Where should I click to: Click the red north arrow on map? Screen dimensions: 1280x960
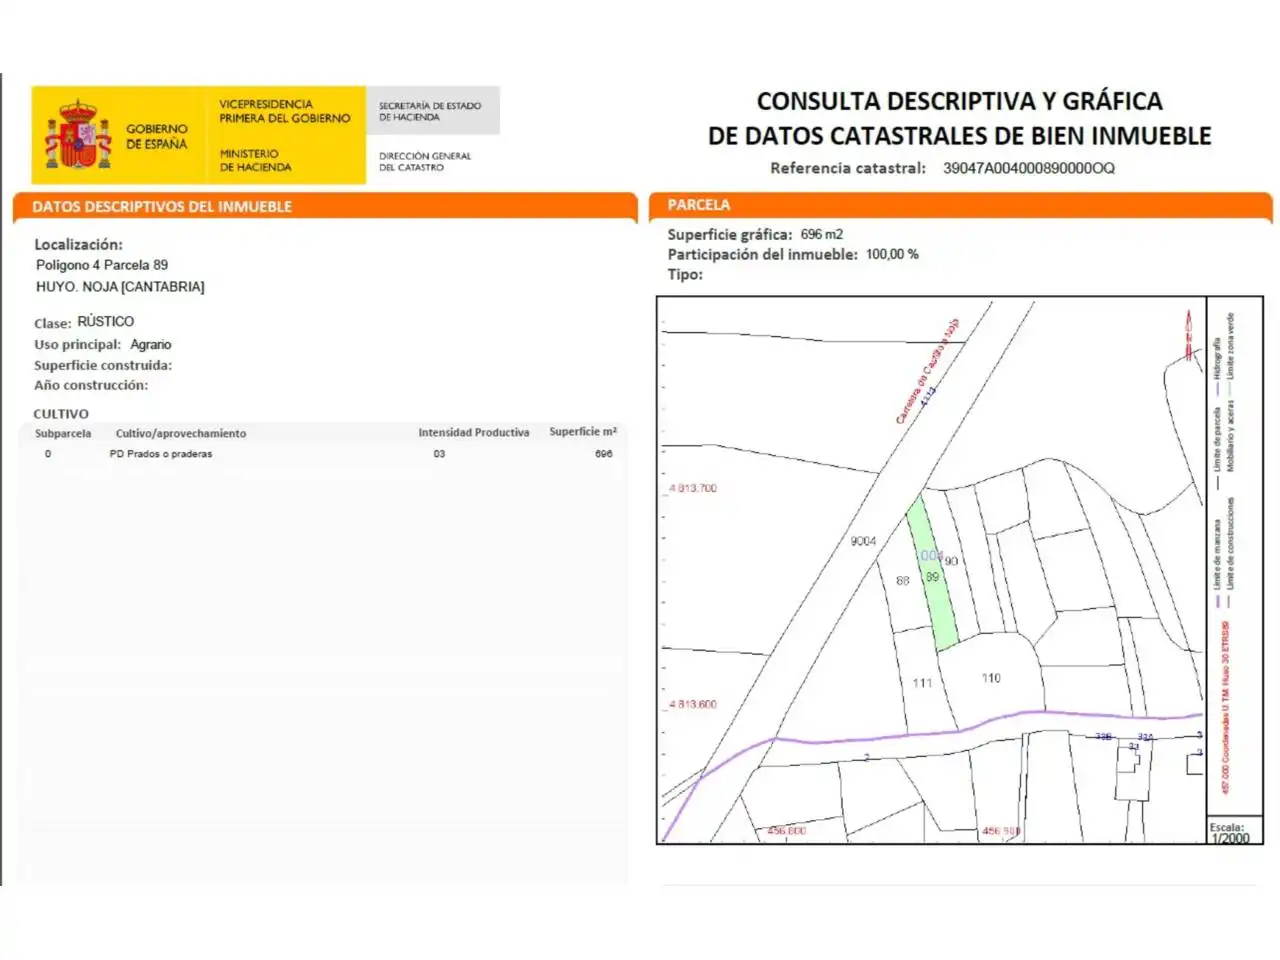(1189, 335)
